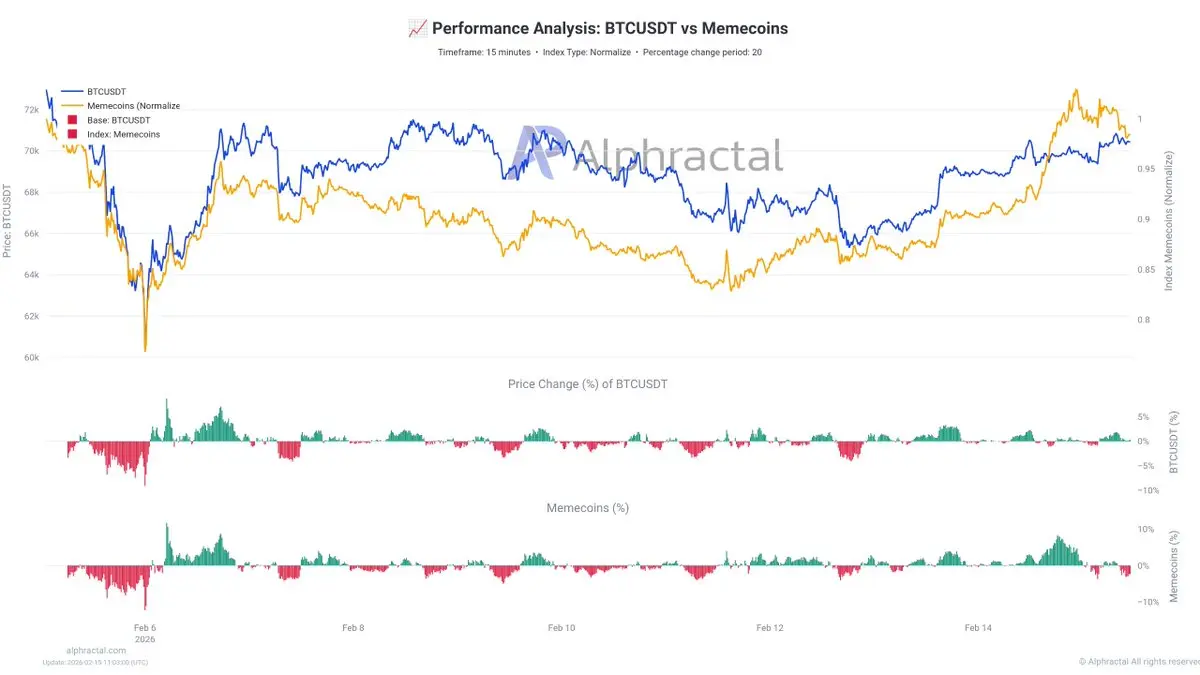Open the alphractal.com link
Image resolution: width=1200 pixels, height=675 pixels.
(x=96, y=650)
